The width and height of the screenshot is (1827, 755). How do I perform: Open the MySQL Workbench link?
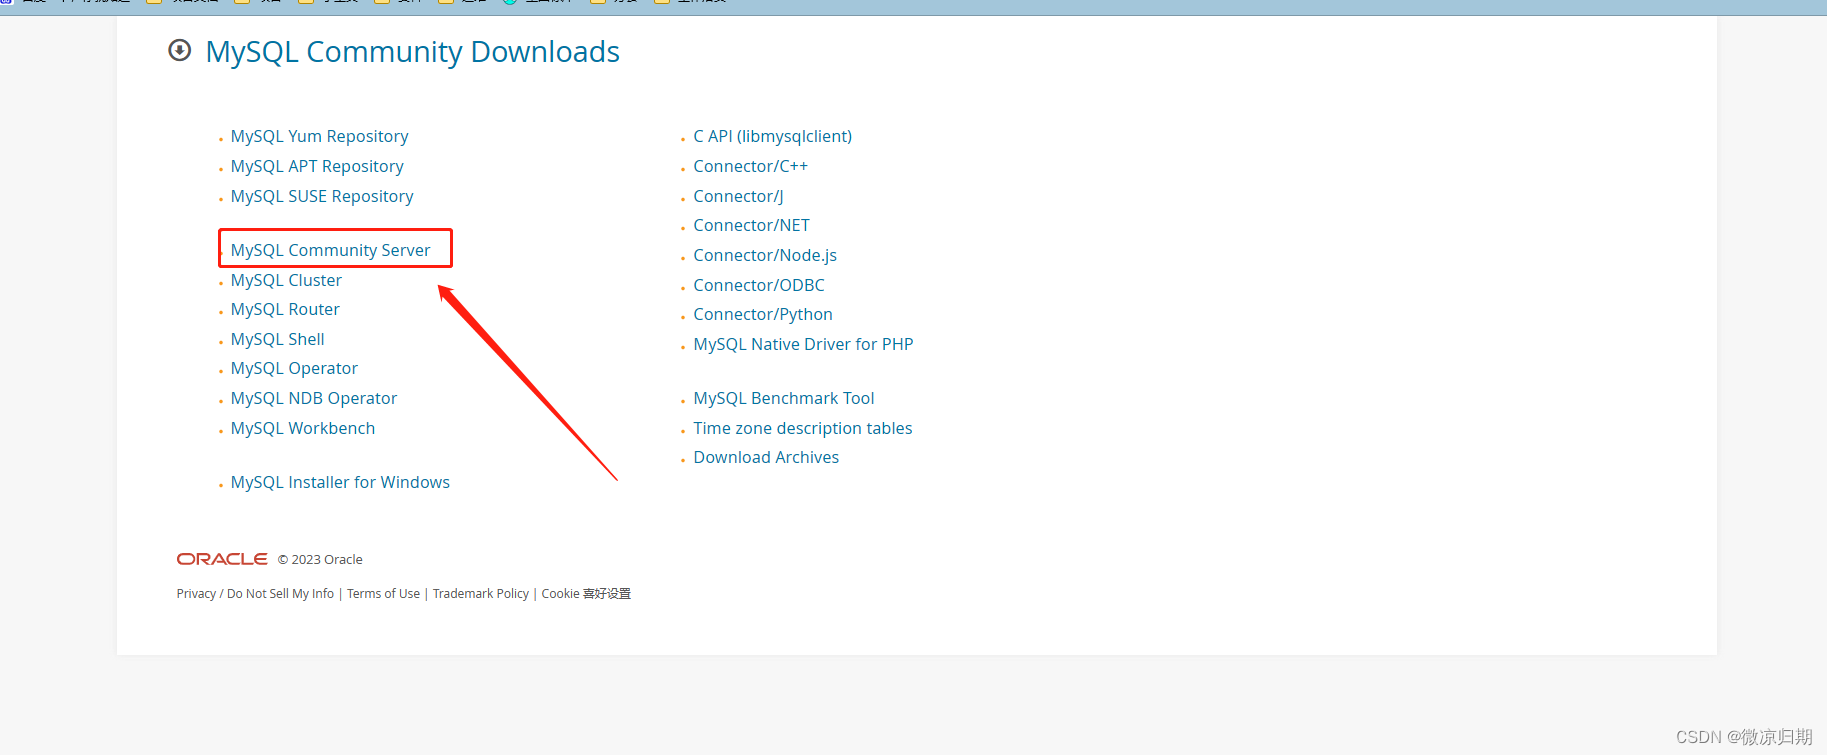click(x=303, y=428)
